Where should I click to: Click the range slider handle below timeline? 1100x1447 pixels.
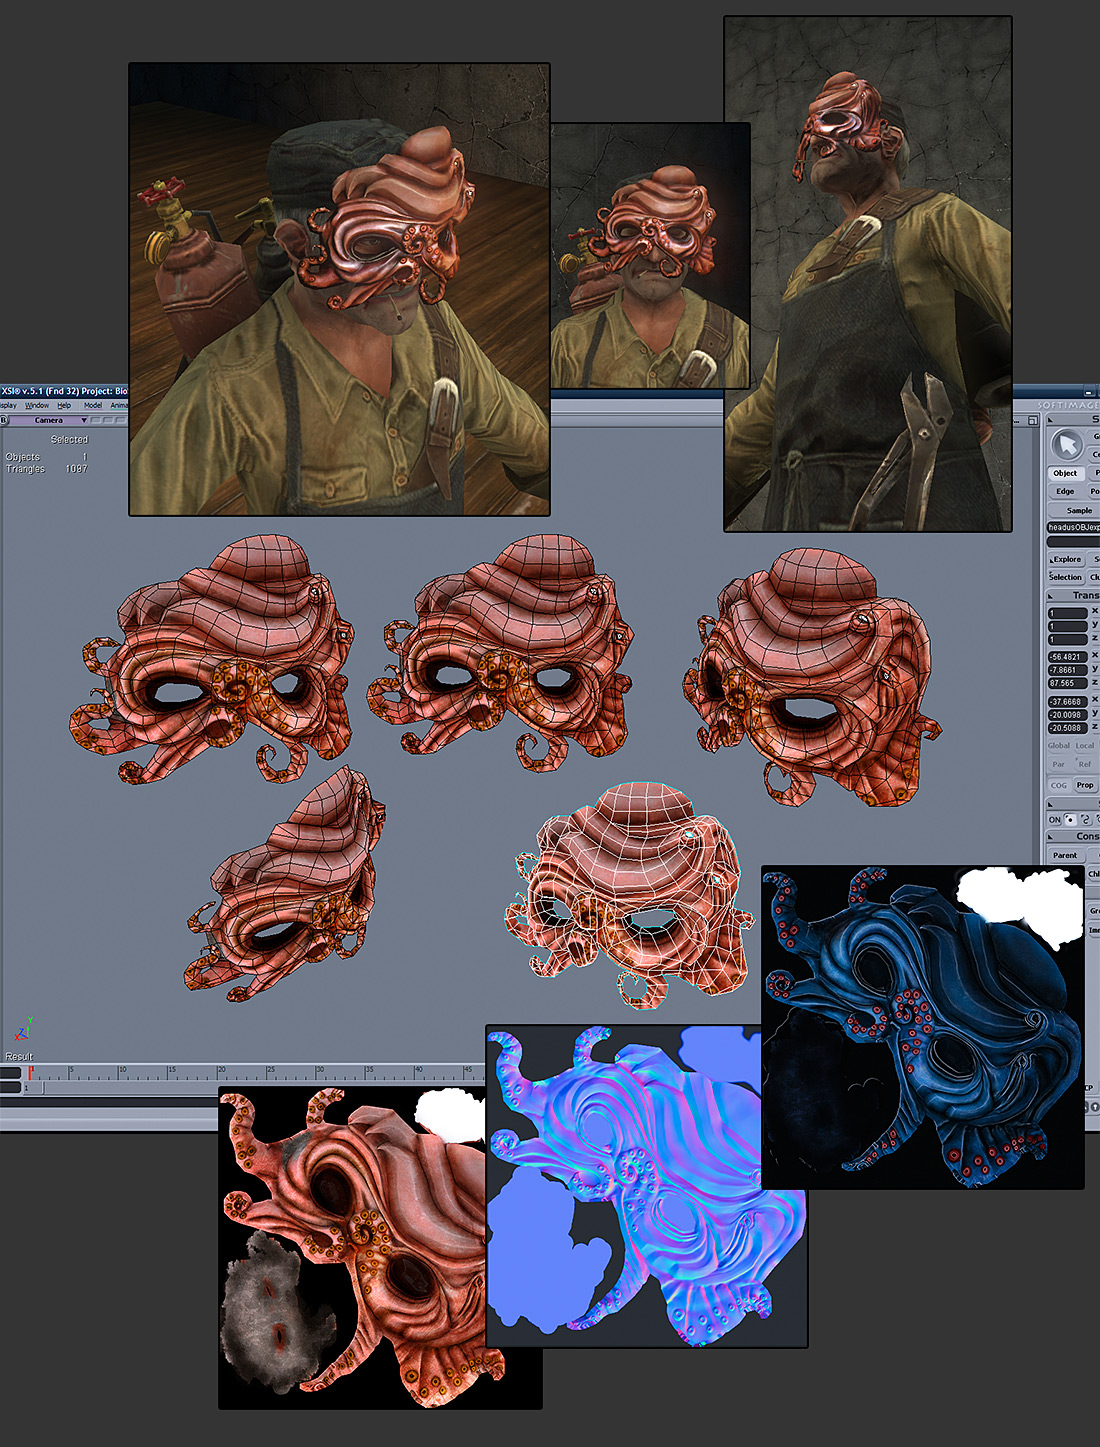tap(34, 1088)
